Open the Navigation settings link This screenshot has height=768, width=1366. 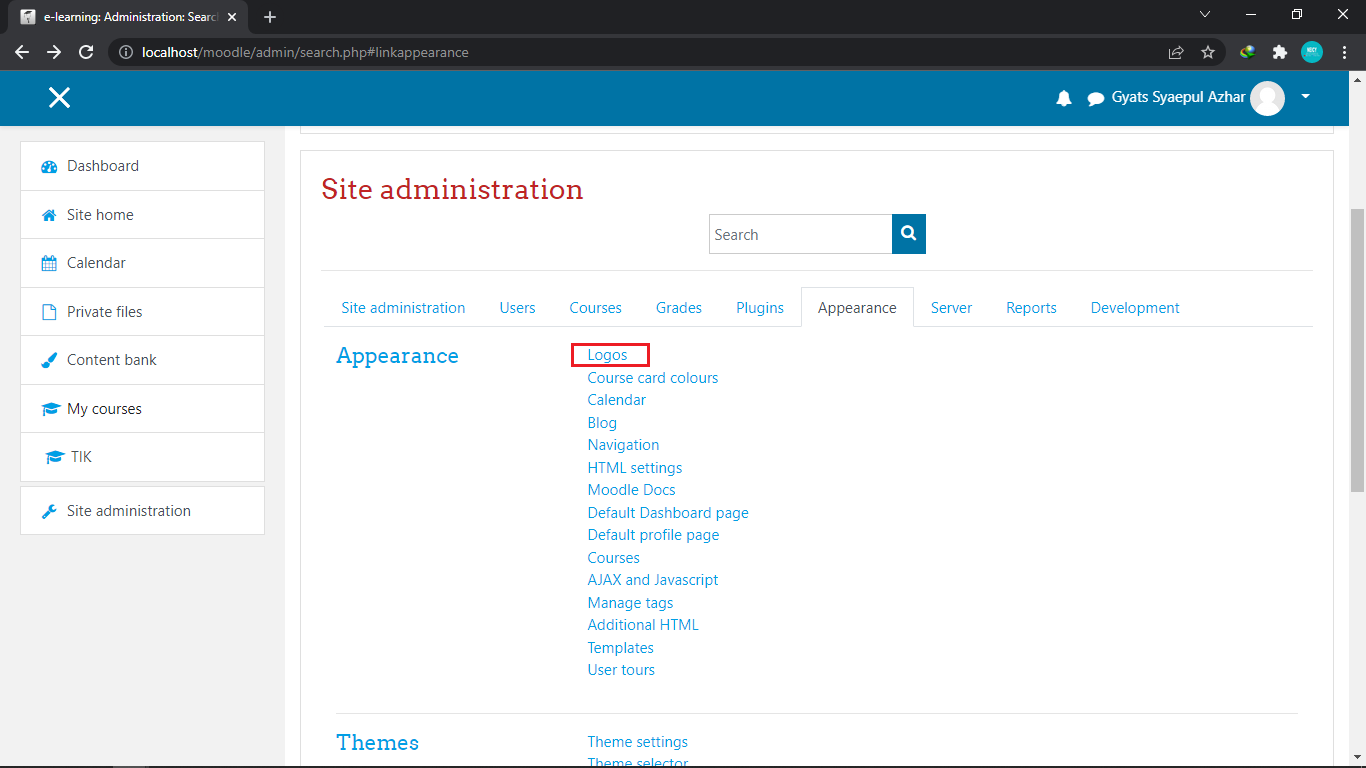[x=623, y=445]
